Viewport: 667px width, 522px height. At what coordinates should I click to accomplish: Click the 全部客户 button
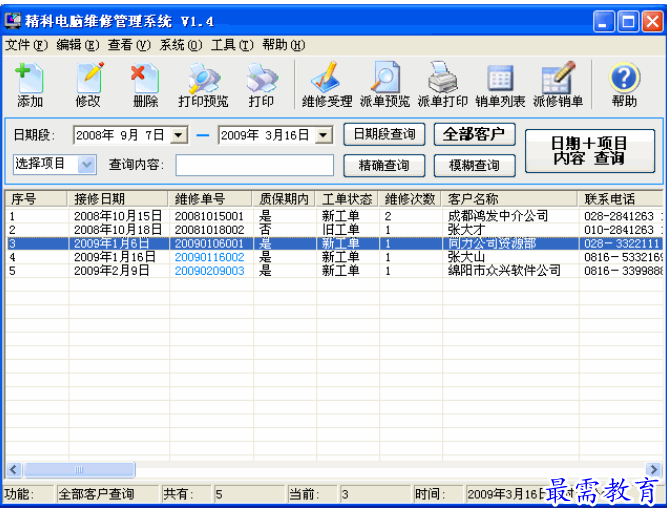(474, 134)
